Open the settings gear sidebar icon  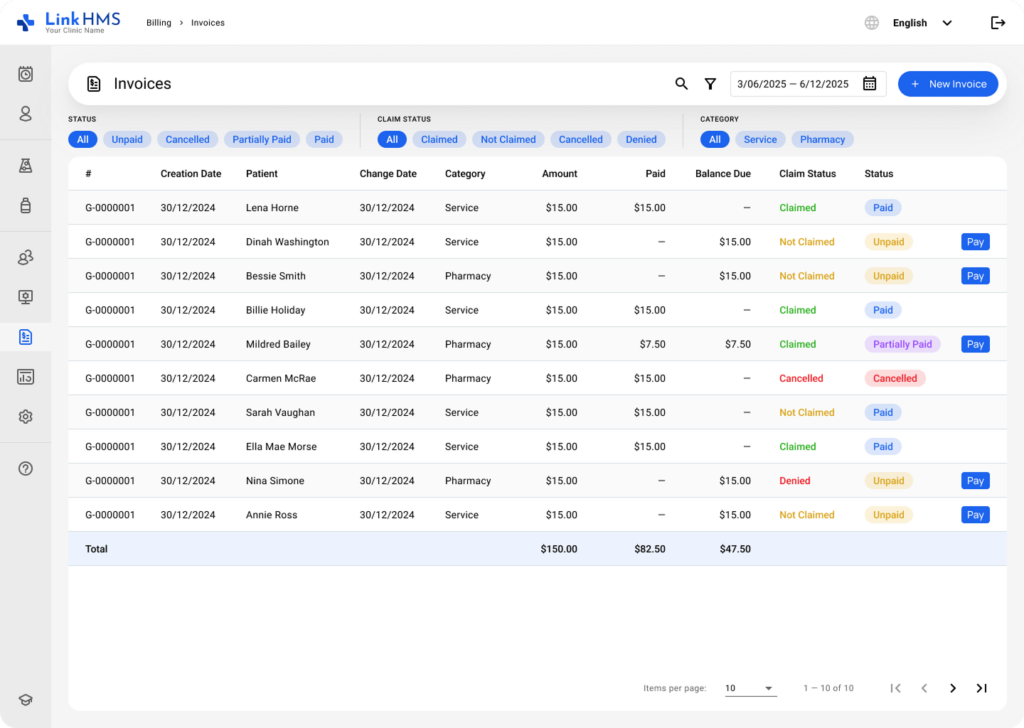[25, 417]
